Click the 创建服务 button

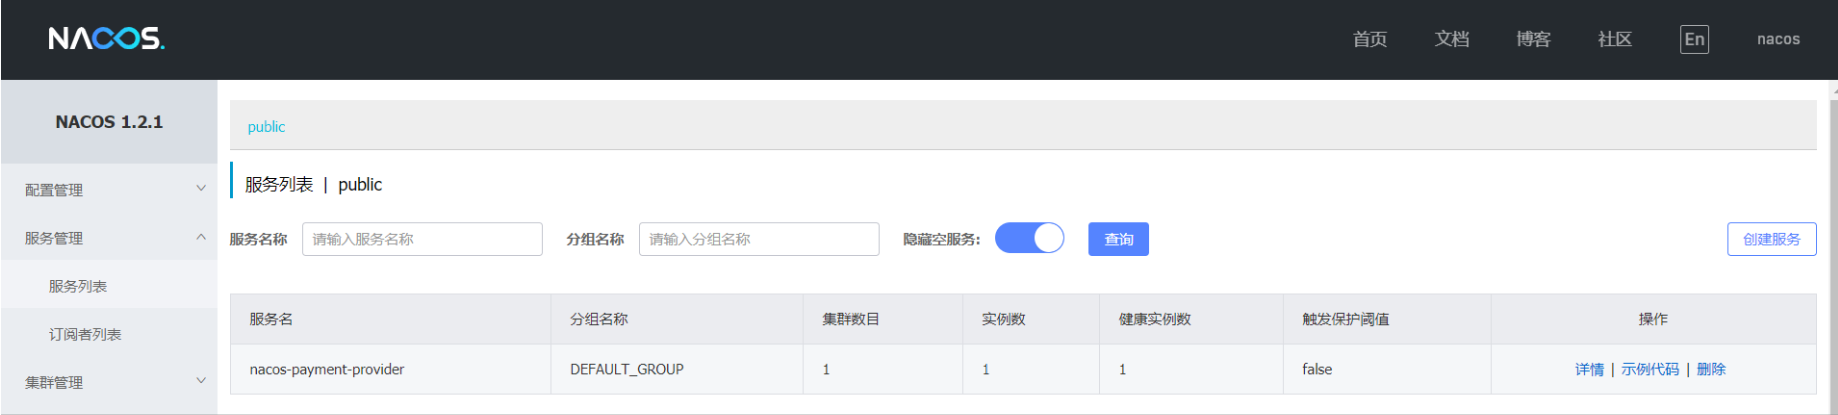pyautogui.click(x=1771, y=239)
